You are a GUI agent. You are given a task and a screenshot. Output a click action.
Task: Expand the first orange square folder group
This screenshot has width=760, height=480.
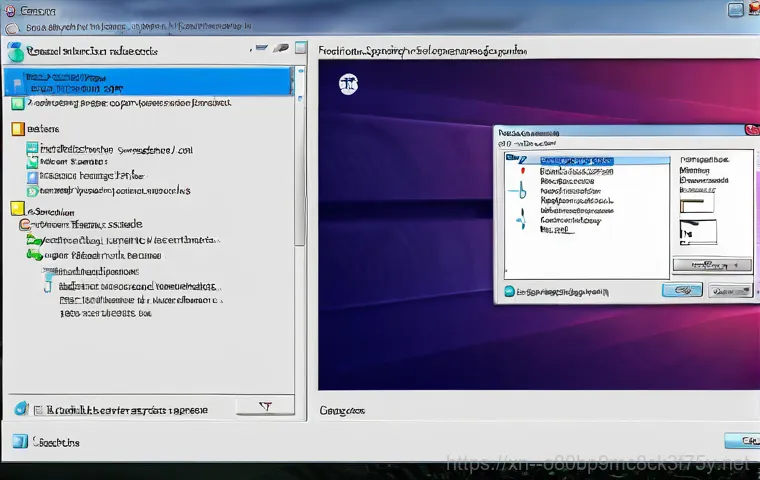coord(18,128)
